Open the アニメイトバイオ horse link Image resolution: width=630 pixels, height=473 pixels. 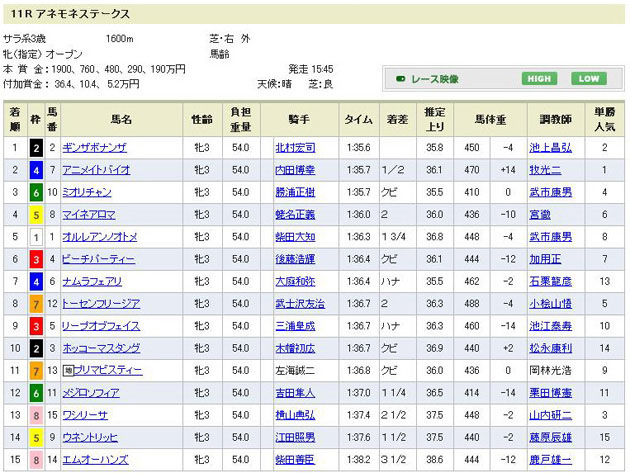coord(96,170)
